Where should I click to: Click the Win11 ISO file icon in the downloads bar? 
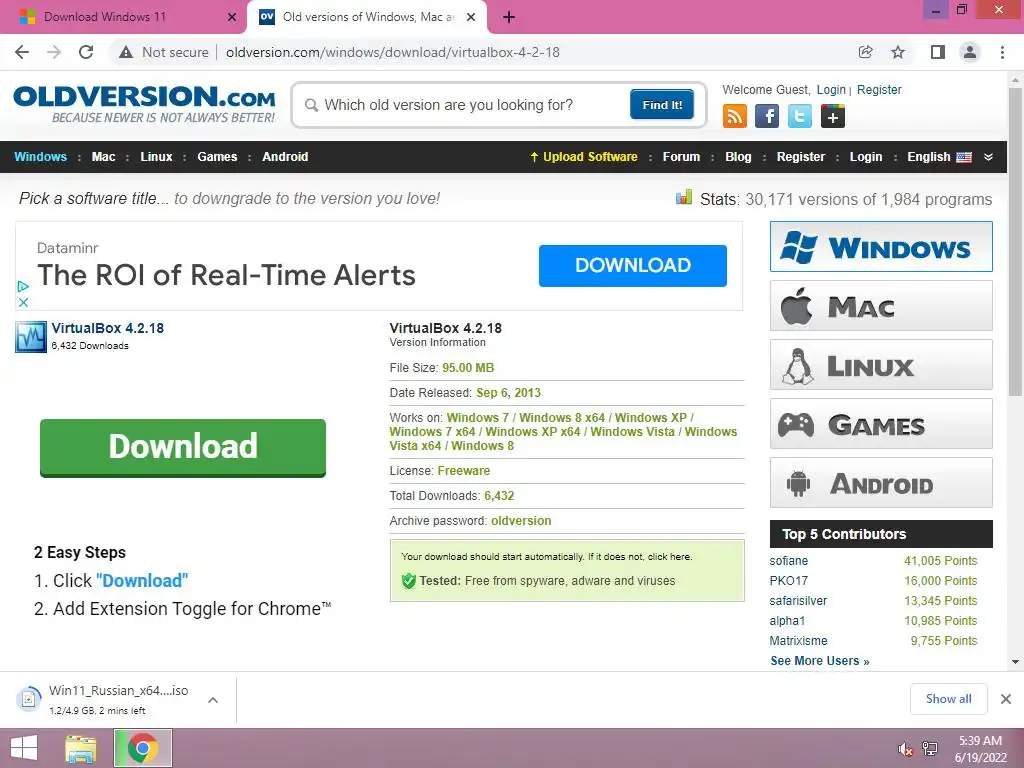tap(29, 699)
